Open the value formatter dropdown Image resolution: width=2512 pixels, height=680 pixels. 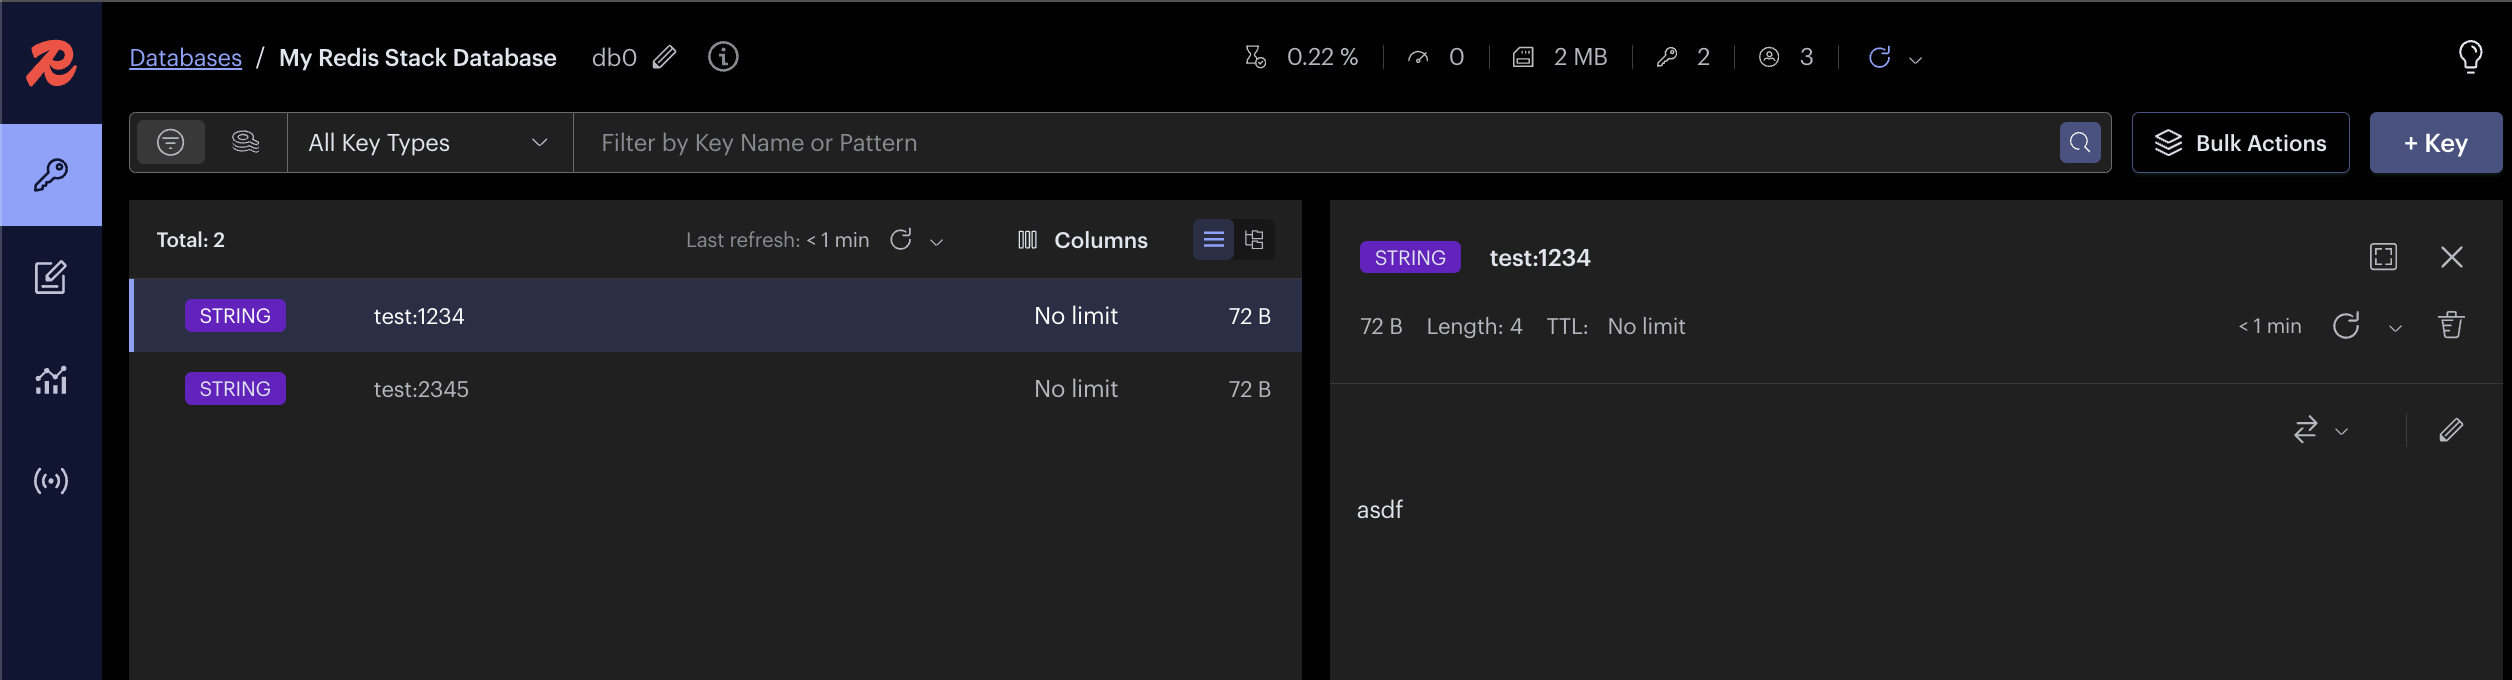pyautogui.click(x=2320, y=430)
